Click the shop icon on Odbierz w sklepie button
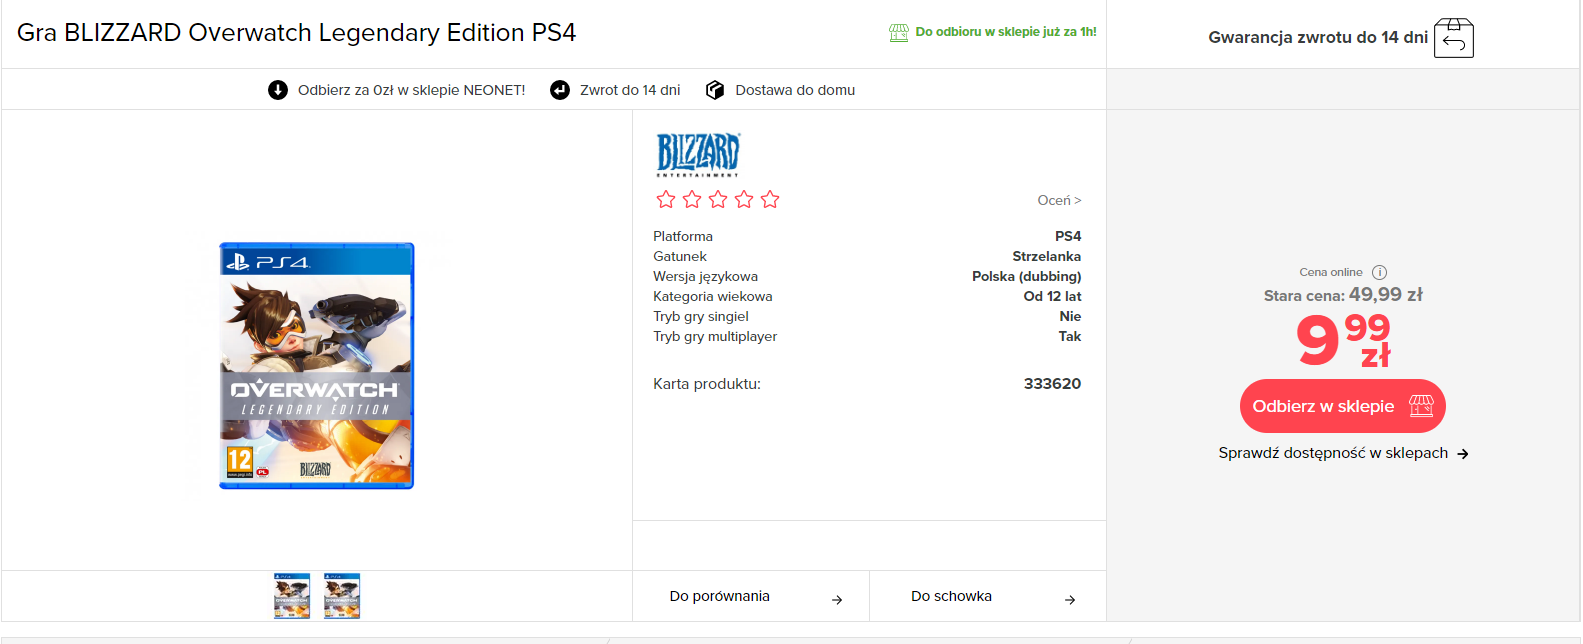Viewport: 1583px width, 644px height. (1421, 406)
